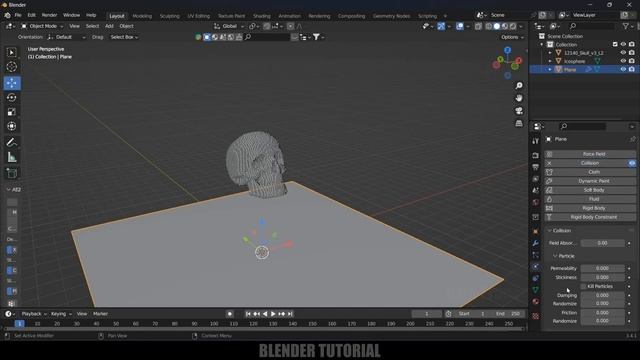Image resolution: width=640 pixels, height=360 pixels.
Task: Play the animation in timeline
Action: [x=273, y=314]
